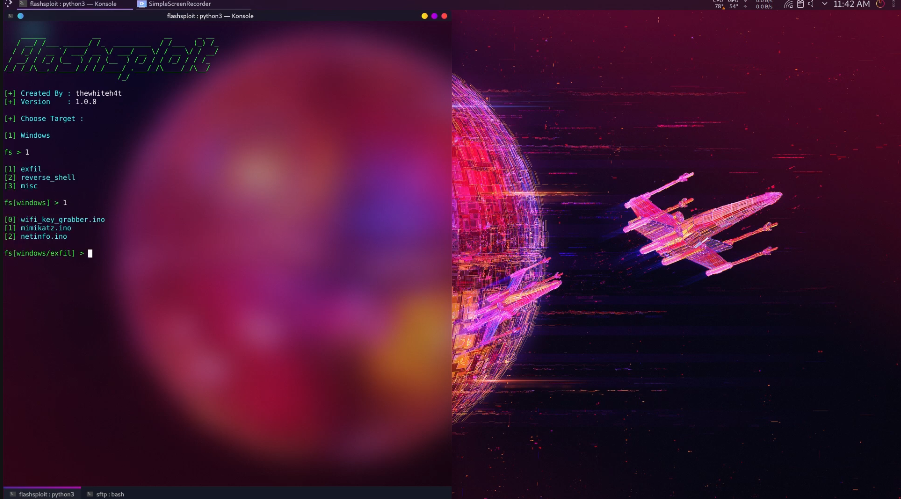Image resolution: width=901 pixels, height=499 pixels.
Task: Open the volume speaker tray icon
Action: point(811,4)
